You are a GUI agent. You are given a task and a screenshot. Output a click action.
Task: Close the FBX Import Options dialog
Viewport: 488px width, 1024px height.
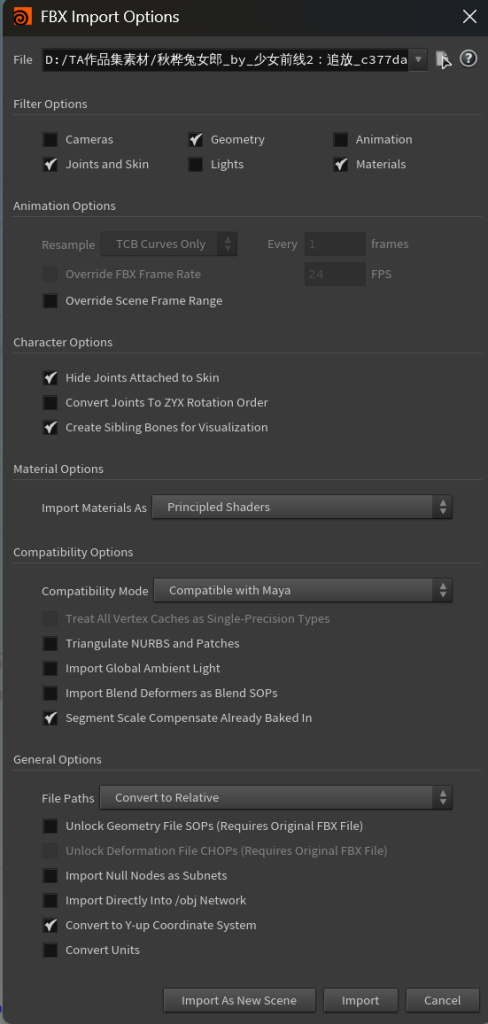[469, 17]
